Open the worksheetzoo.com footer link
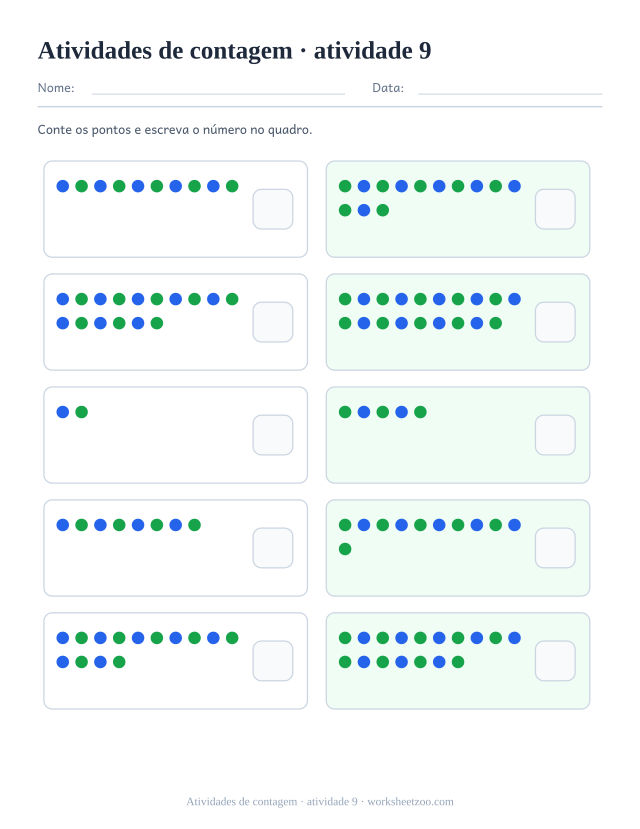Viewport: 640px width, 829px height. [410, 802]
